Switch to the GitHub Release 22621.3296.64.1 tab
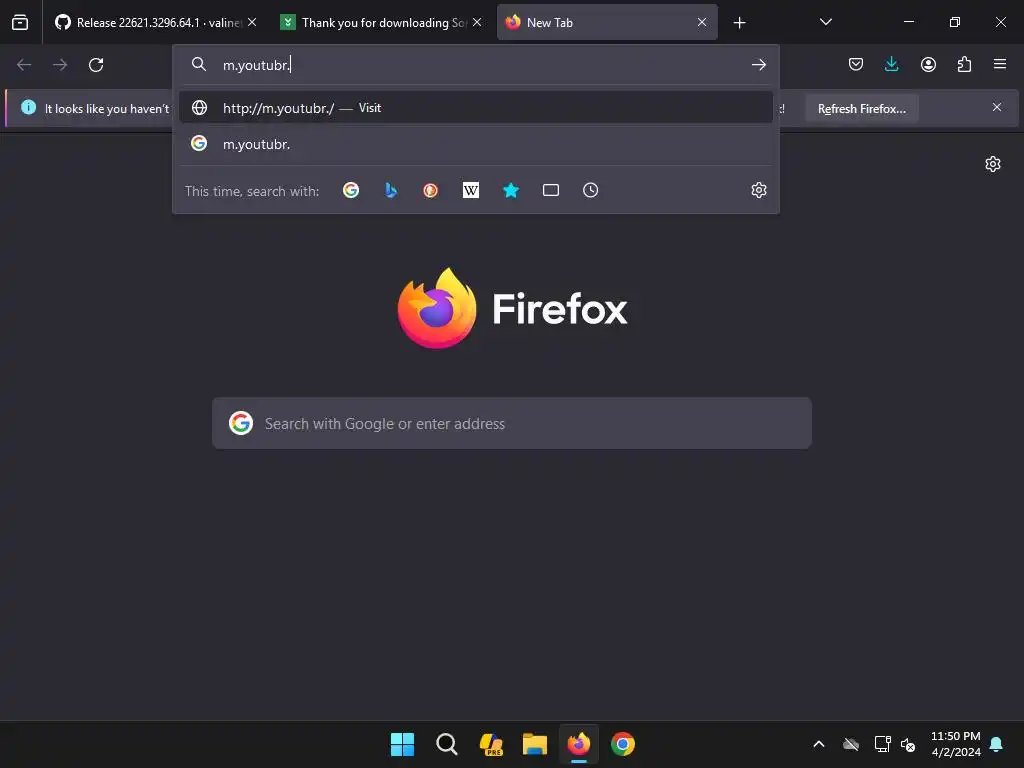1024x768 pixels. coord(155,22)
